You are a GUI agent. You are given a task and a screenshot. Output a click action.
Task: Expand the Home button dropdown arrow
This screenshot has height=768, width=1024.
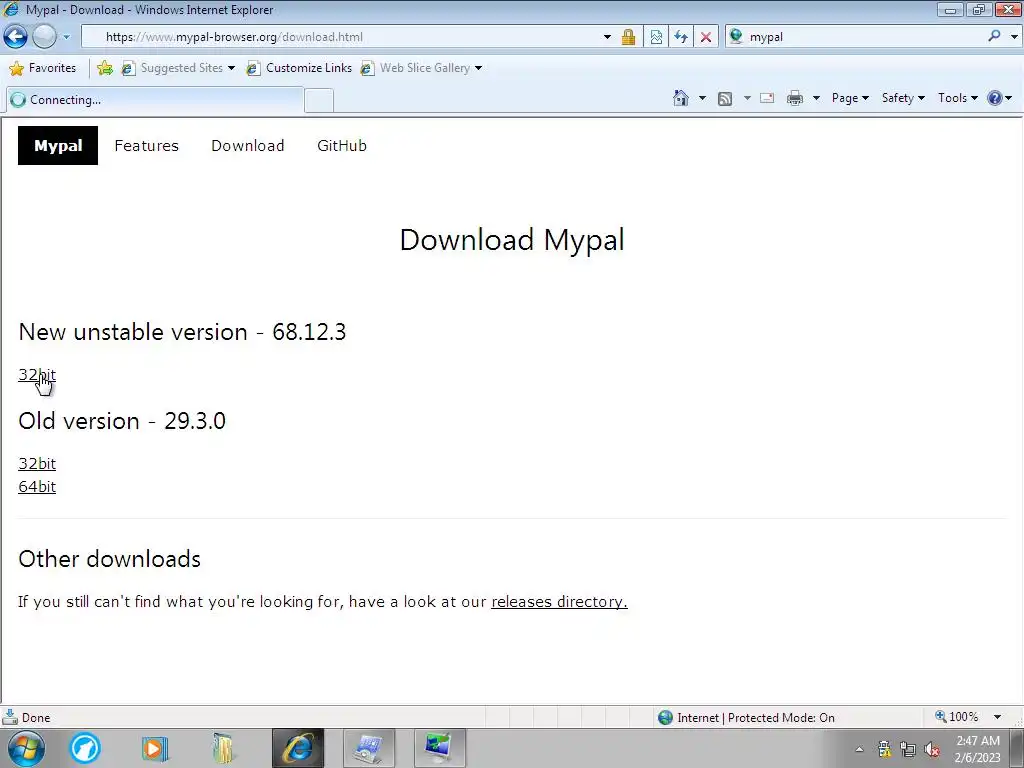[x=702, y=98]
